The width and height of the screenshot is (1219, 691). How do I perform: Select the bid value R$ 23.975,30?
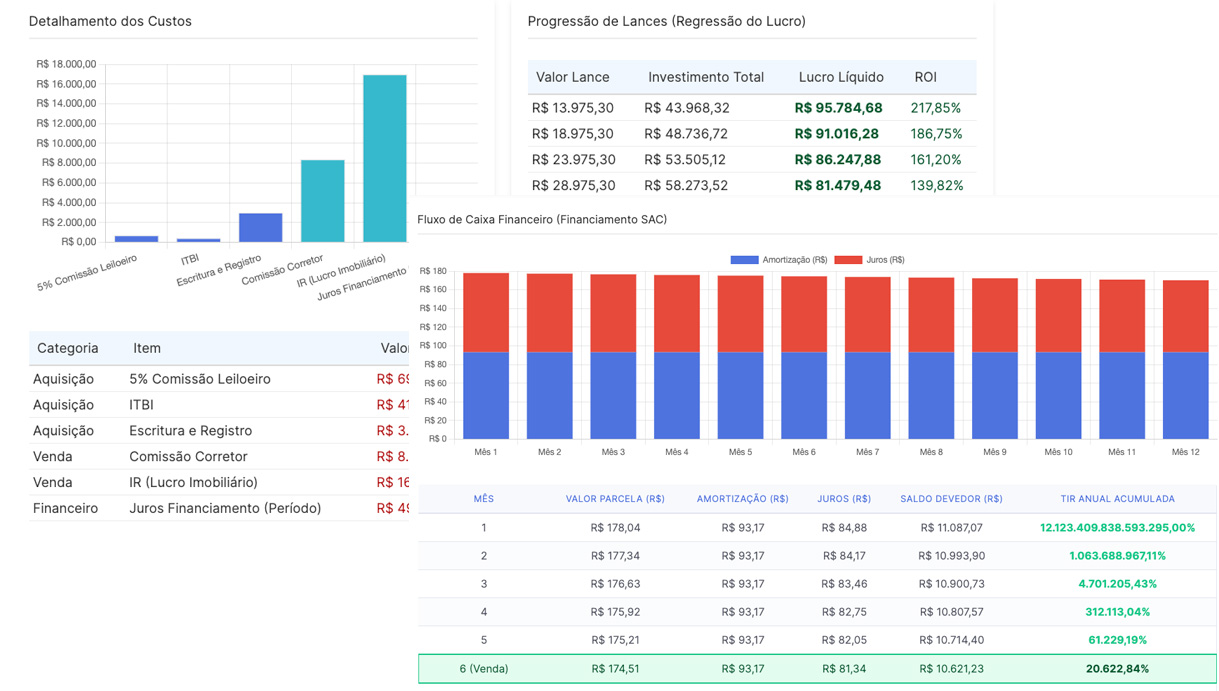pos(573,160)
